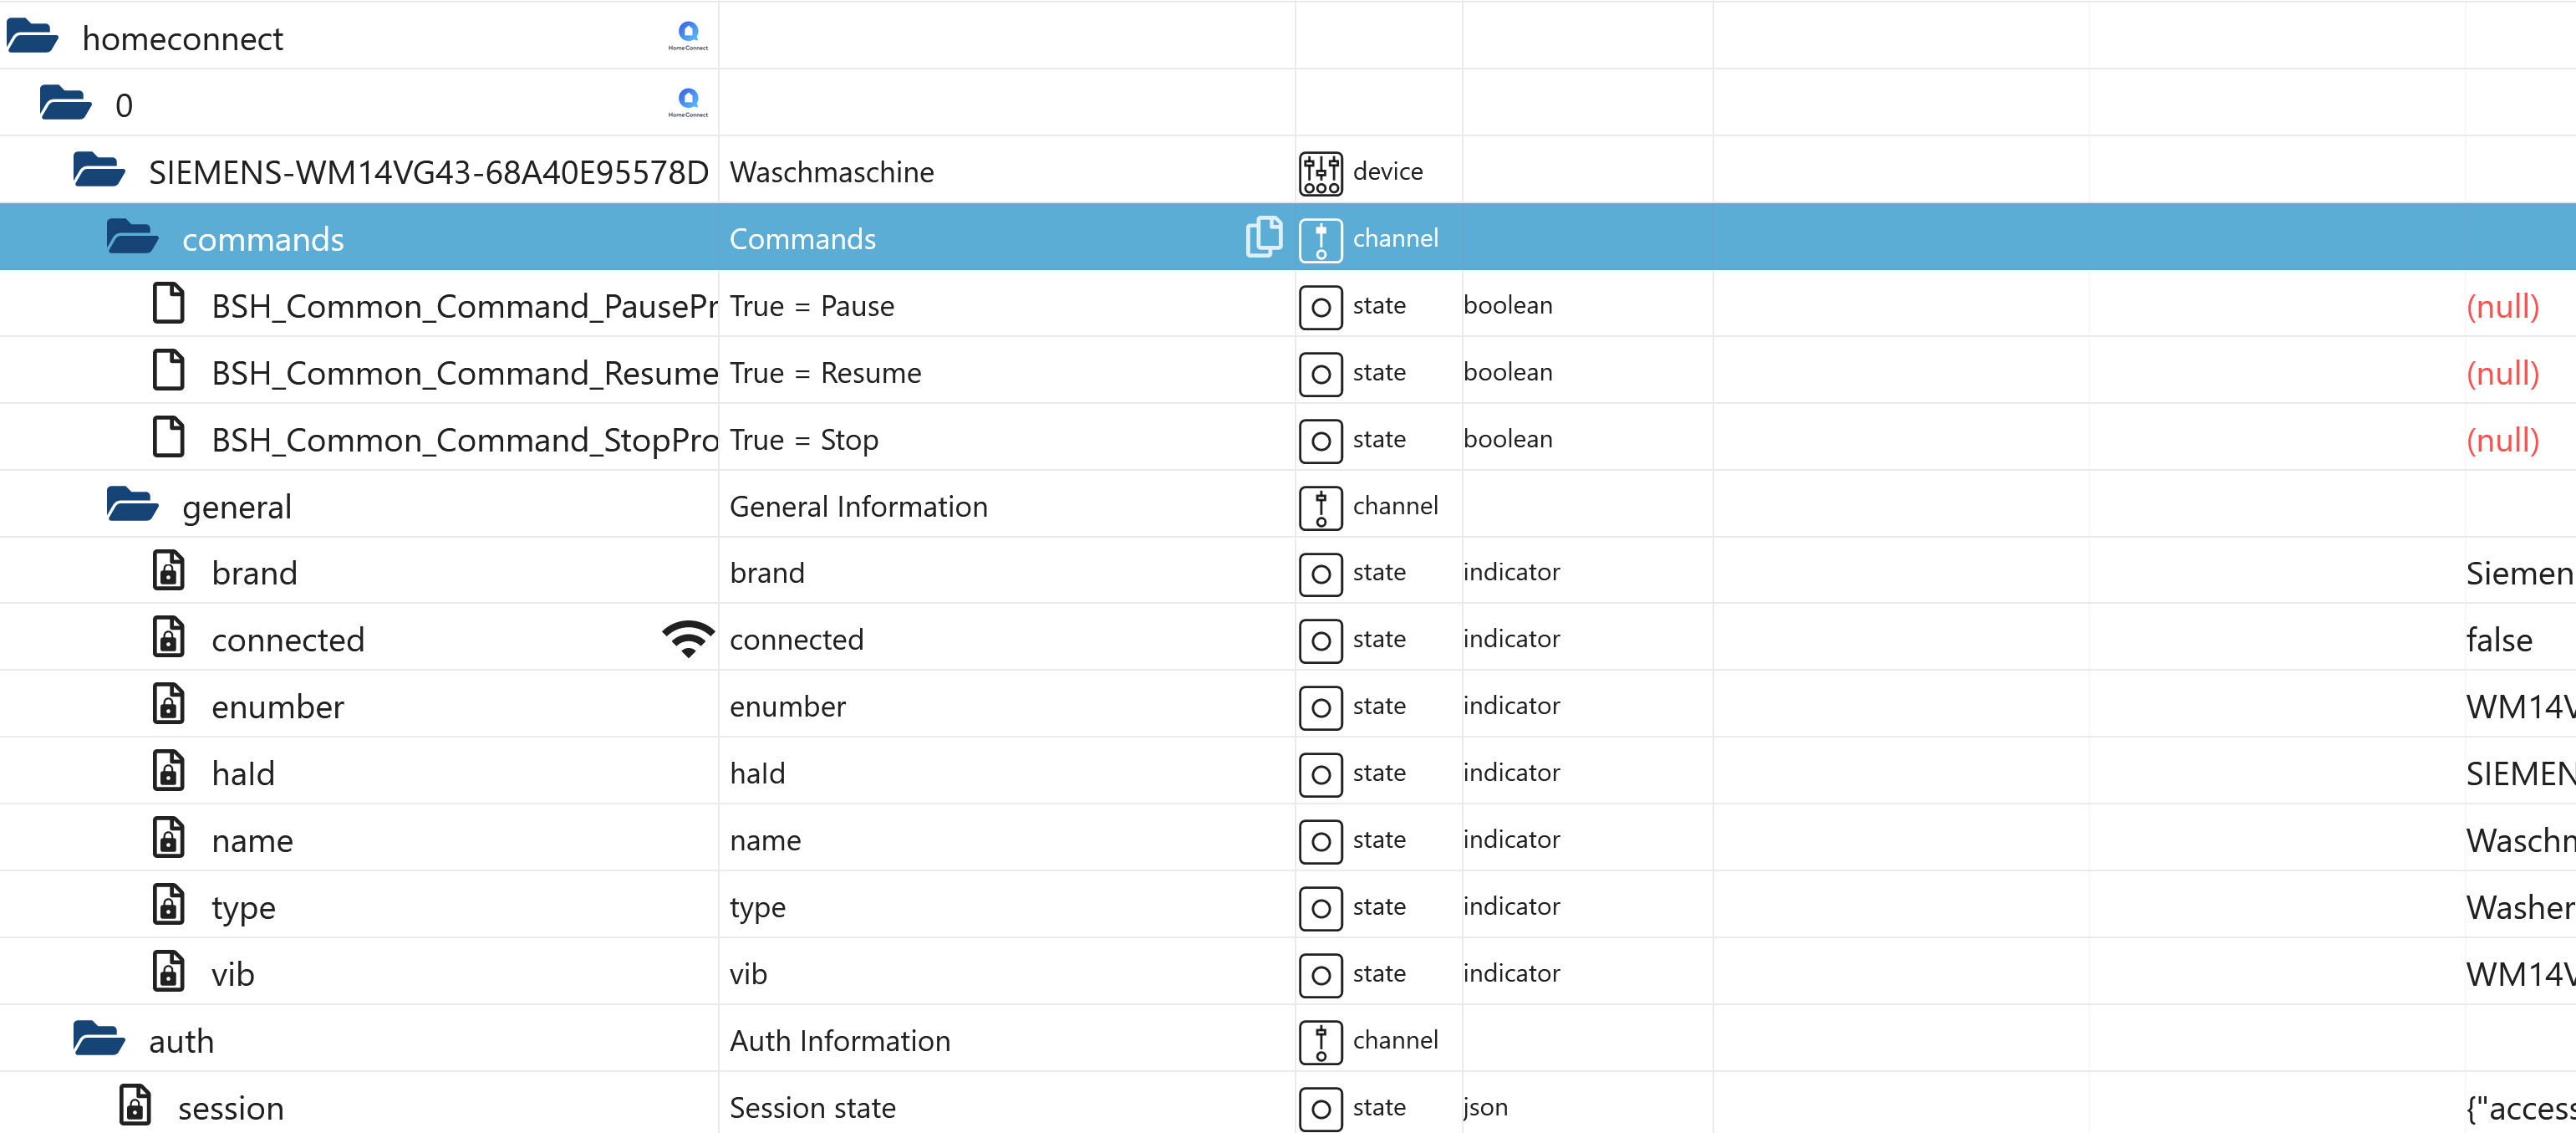Click the copy ID icon on commands row

click(1263, 237)
